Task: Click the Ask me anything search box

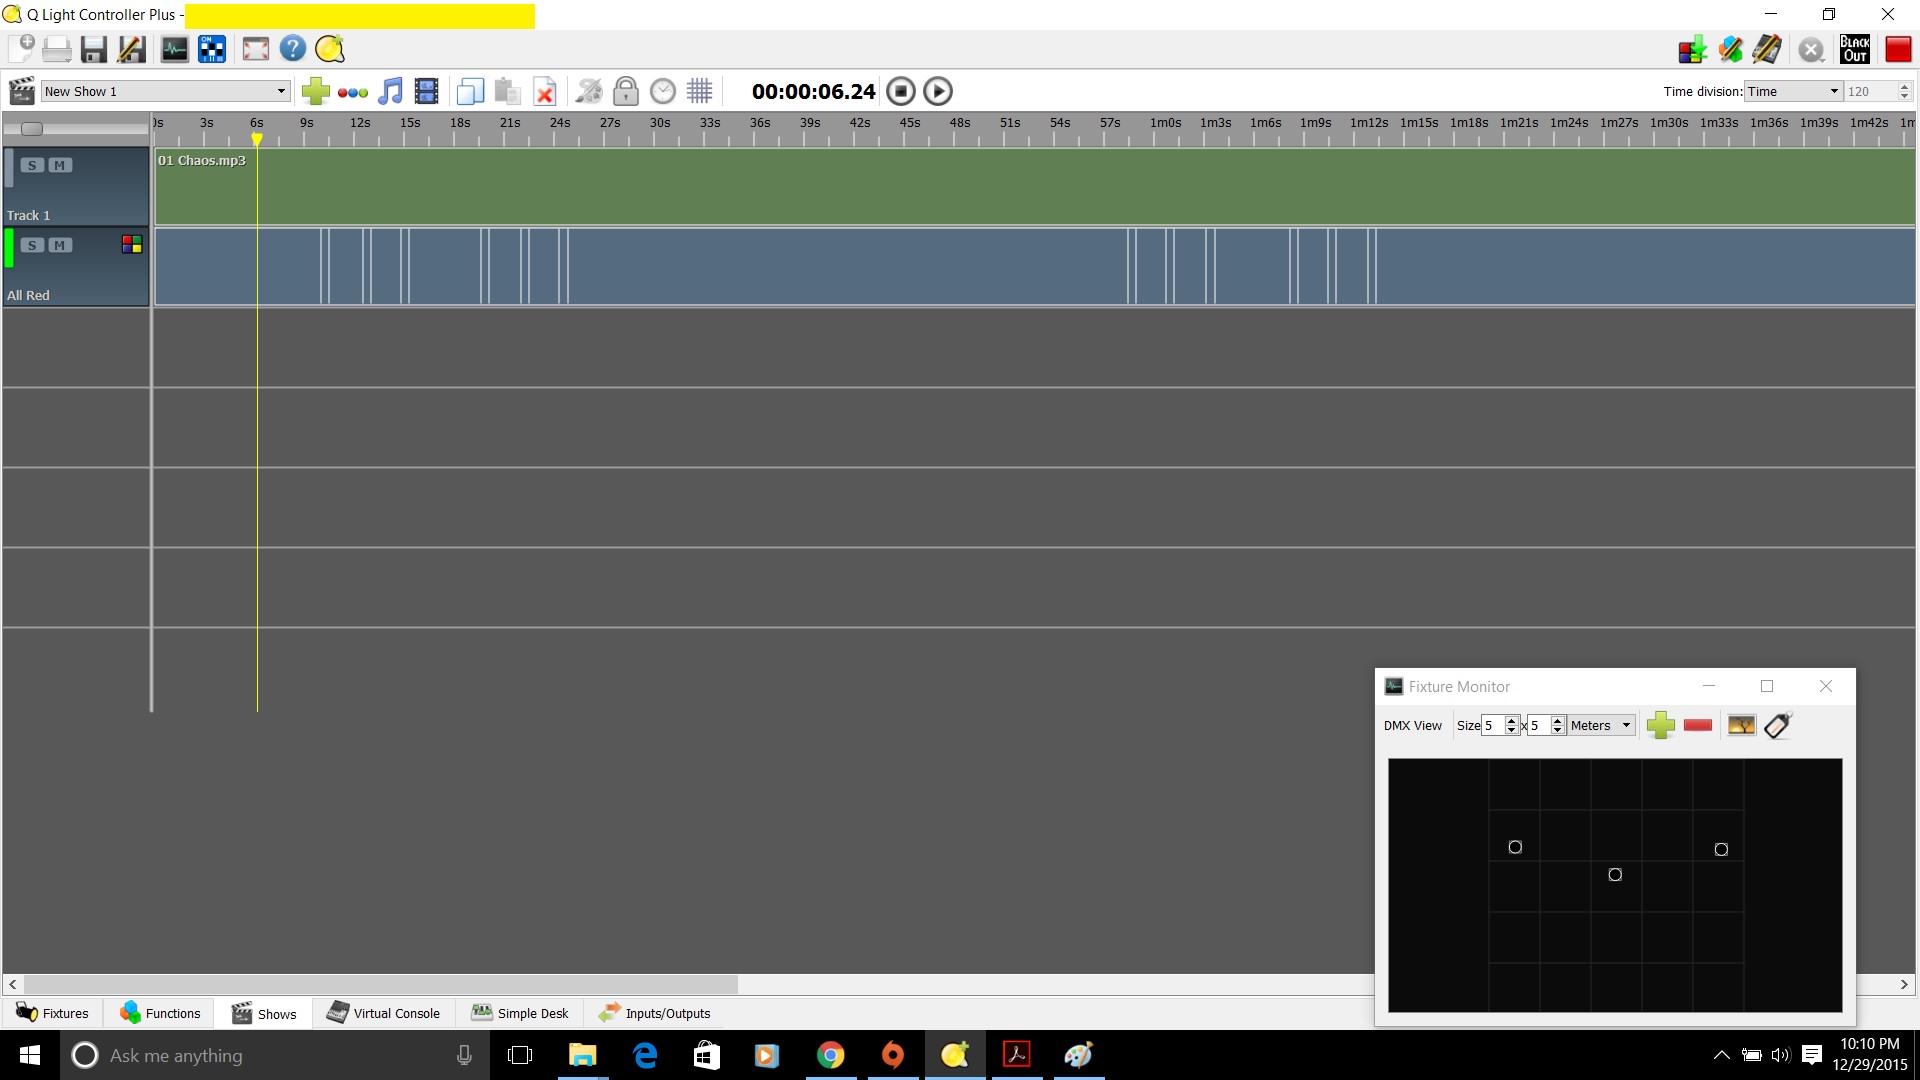Action: pyautogui.click(x=275, y=1055)
